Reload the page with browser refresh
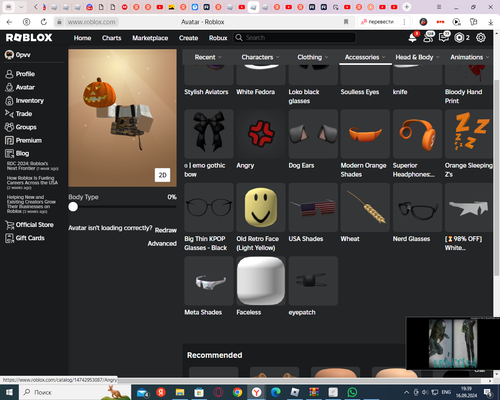The width and height of the screenshot is (500, 400). (44, 22)
